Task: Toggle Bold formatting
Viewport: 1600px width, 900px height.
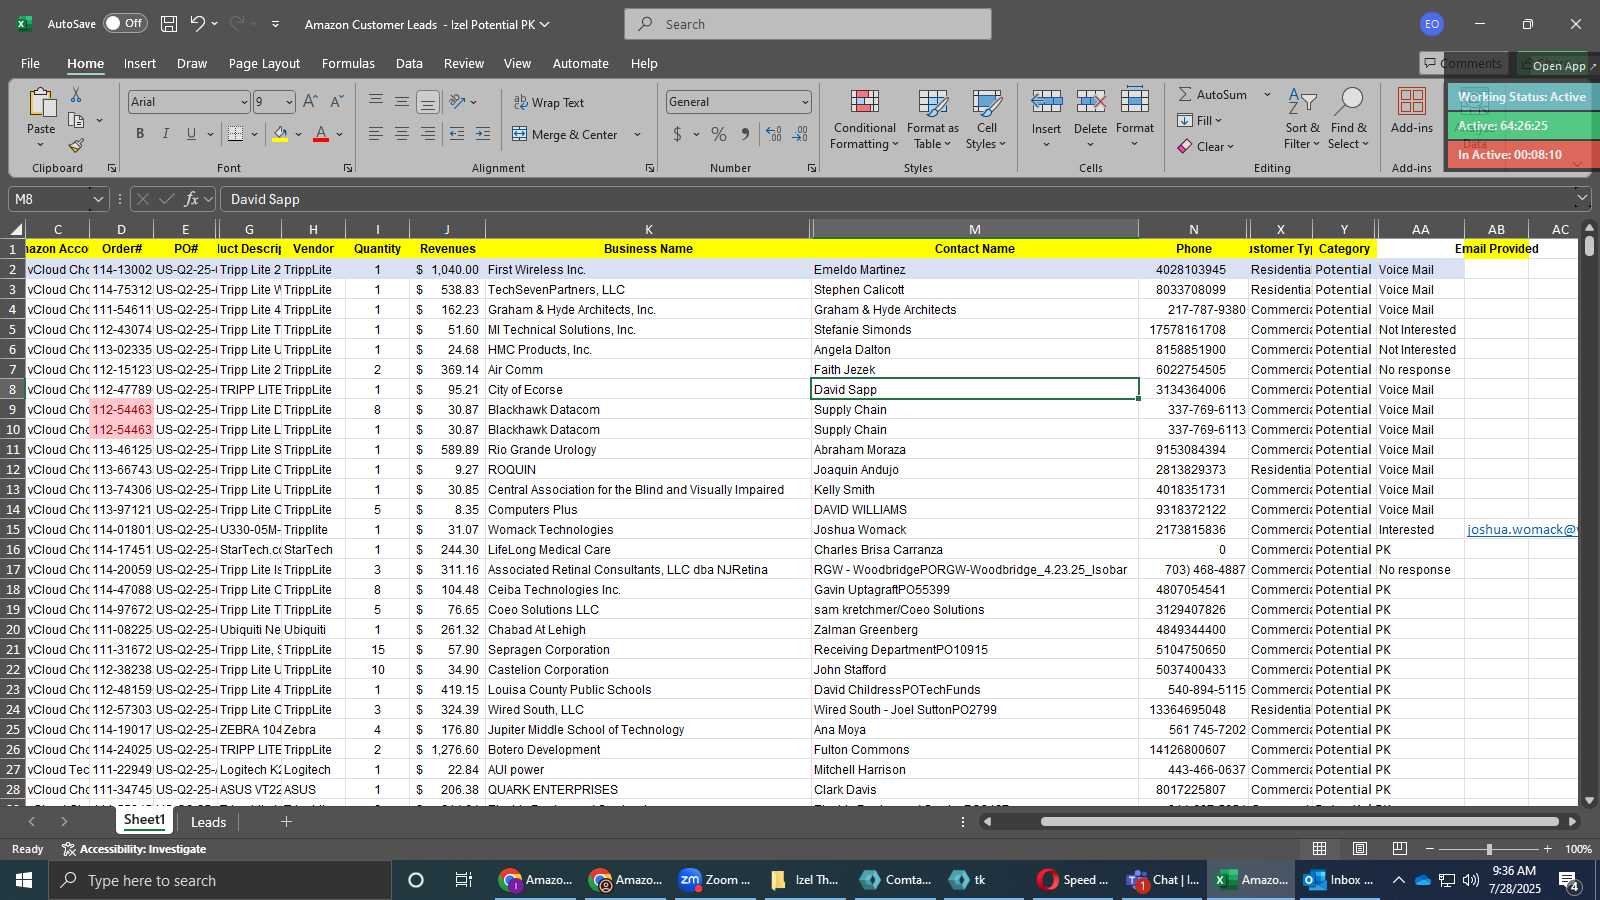Action: coord(140,134)
